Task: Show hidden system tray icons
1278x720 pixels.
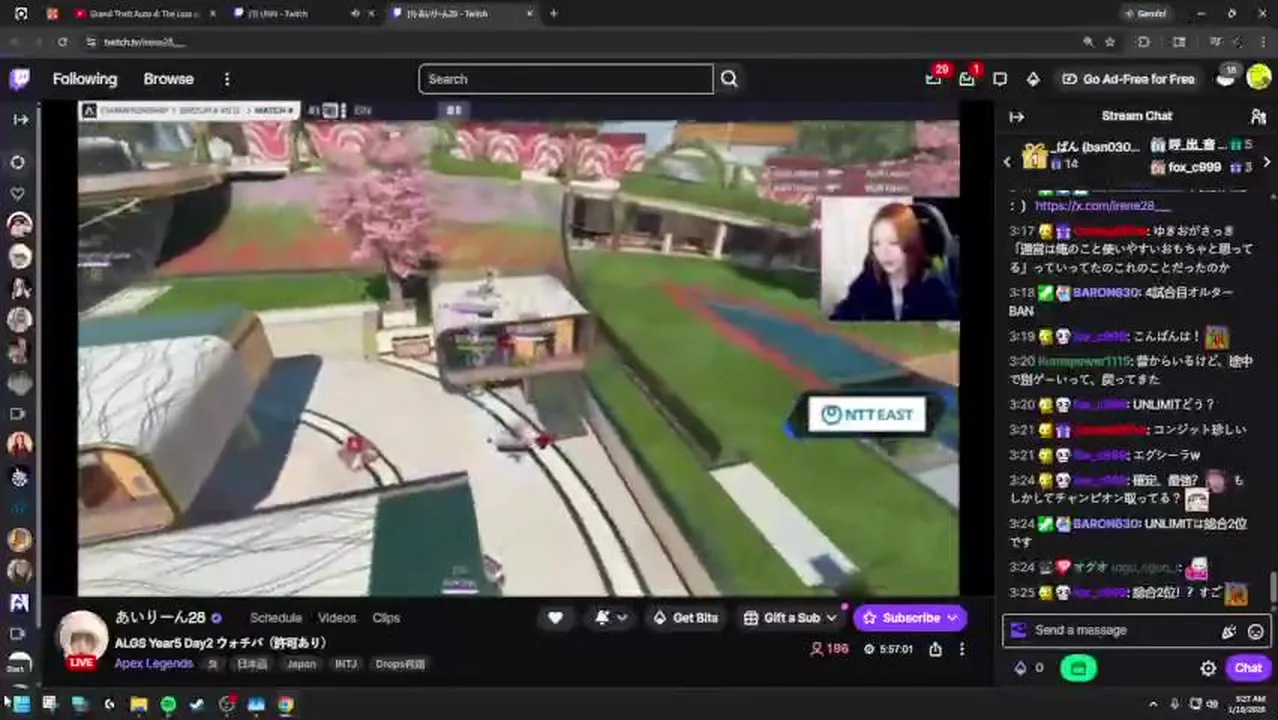Action: (x=1153, y=704)
